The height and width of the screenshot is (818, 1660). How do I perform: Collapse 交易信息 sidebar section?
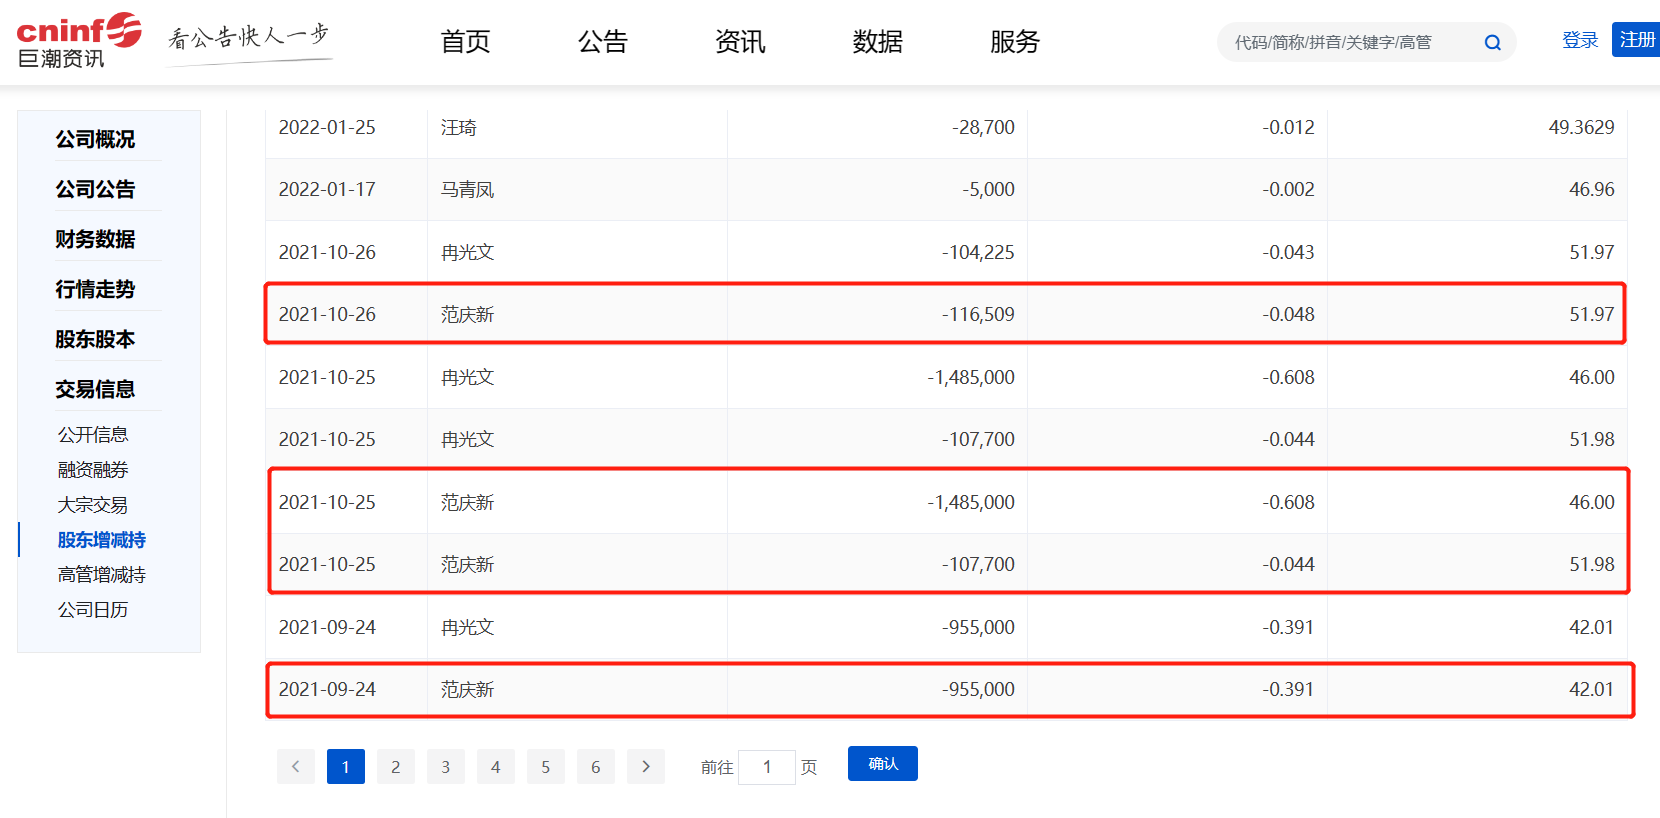pos(95,389)
